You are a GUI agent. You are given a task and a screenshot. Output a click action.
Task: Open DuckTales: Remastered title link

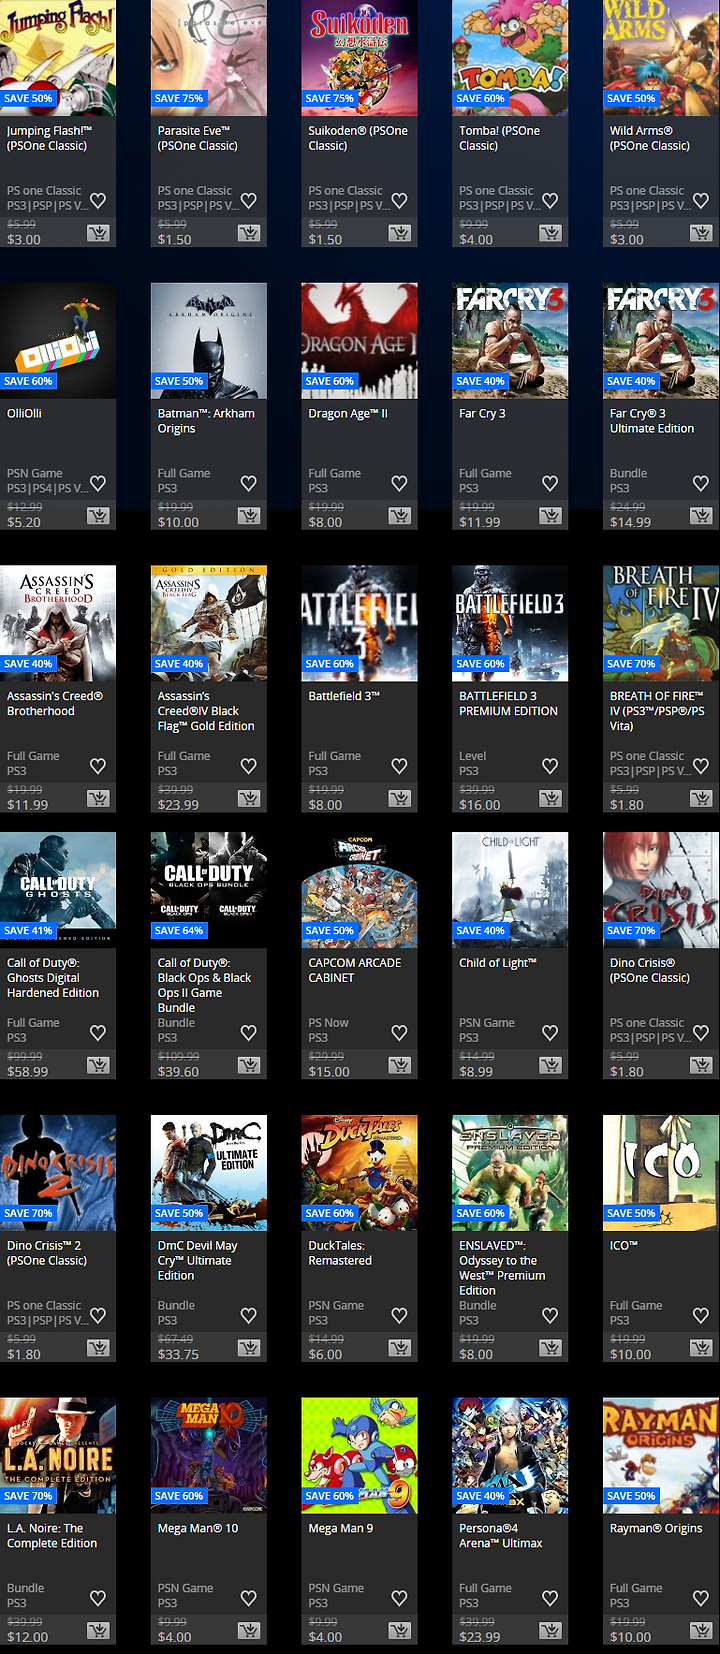tap(340, 1253)
